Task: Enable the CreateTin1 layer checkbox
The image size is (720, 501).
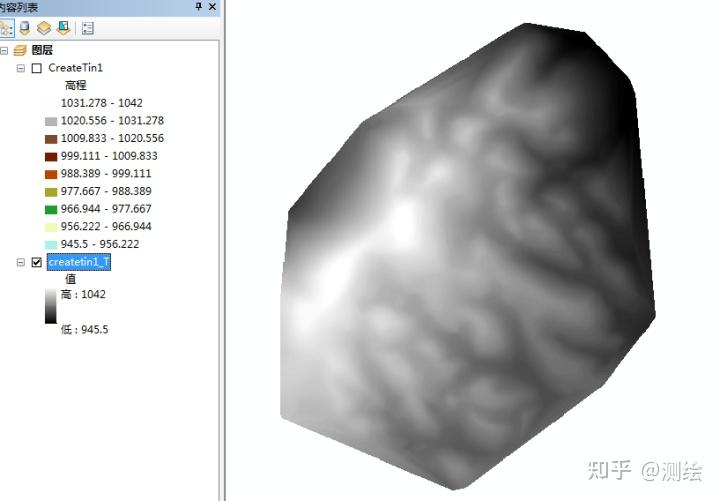Action: (x=37, y=68)
